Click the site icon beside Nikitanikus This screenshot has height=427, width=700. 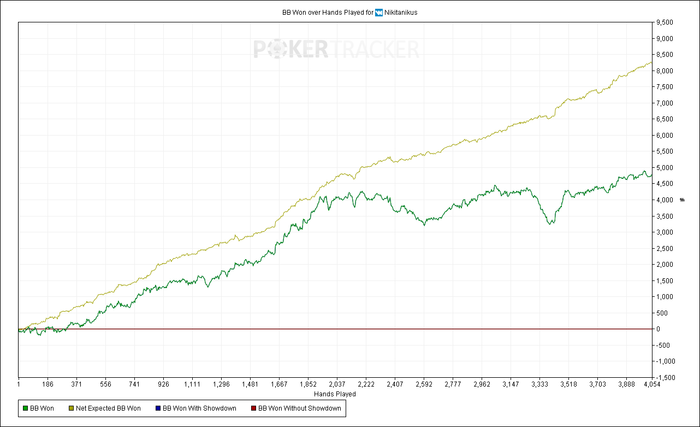[379, 13]
